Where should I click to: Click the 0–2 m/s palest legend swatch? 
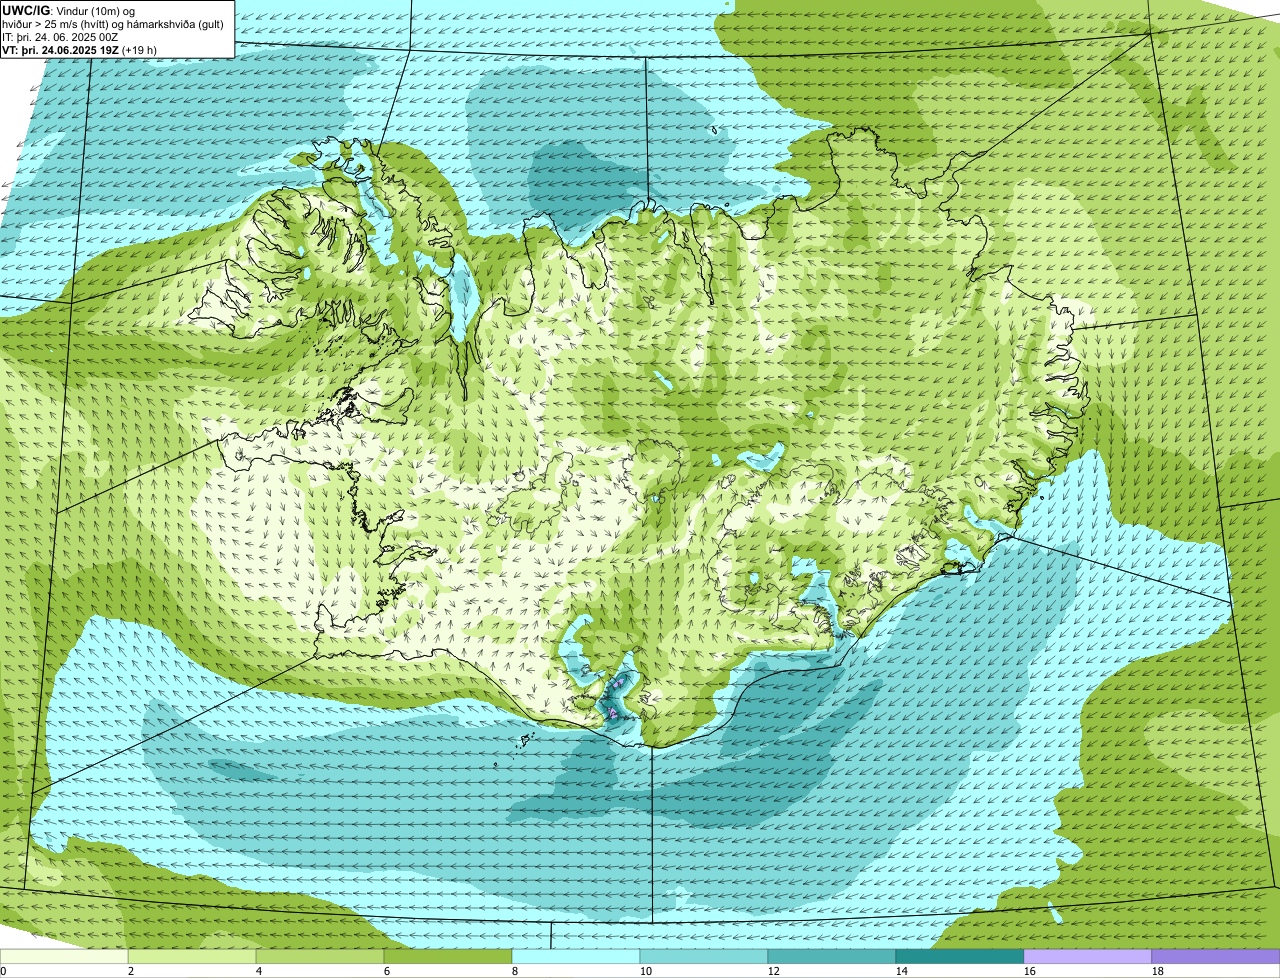point(64,957)
